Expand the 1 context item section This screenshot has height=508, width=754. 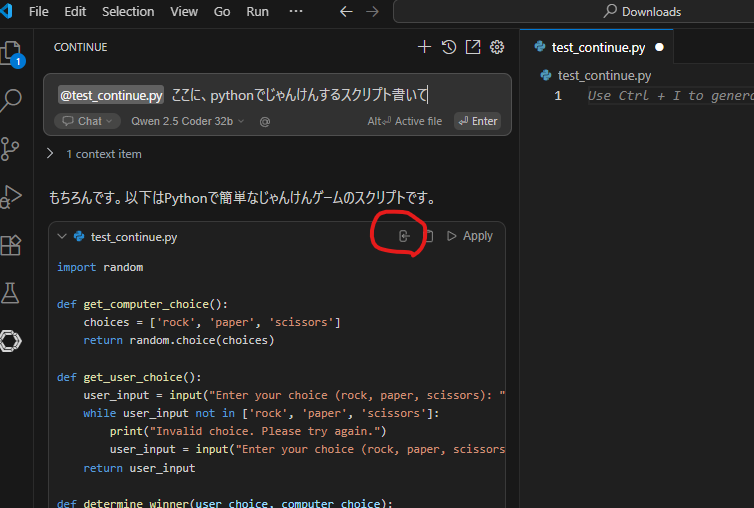(95, 154)
